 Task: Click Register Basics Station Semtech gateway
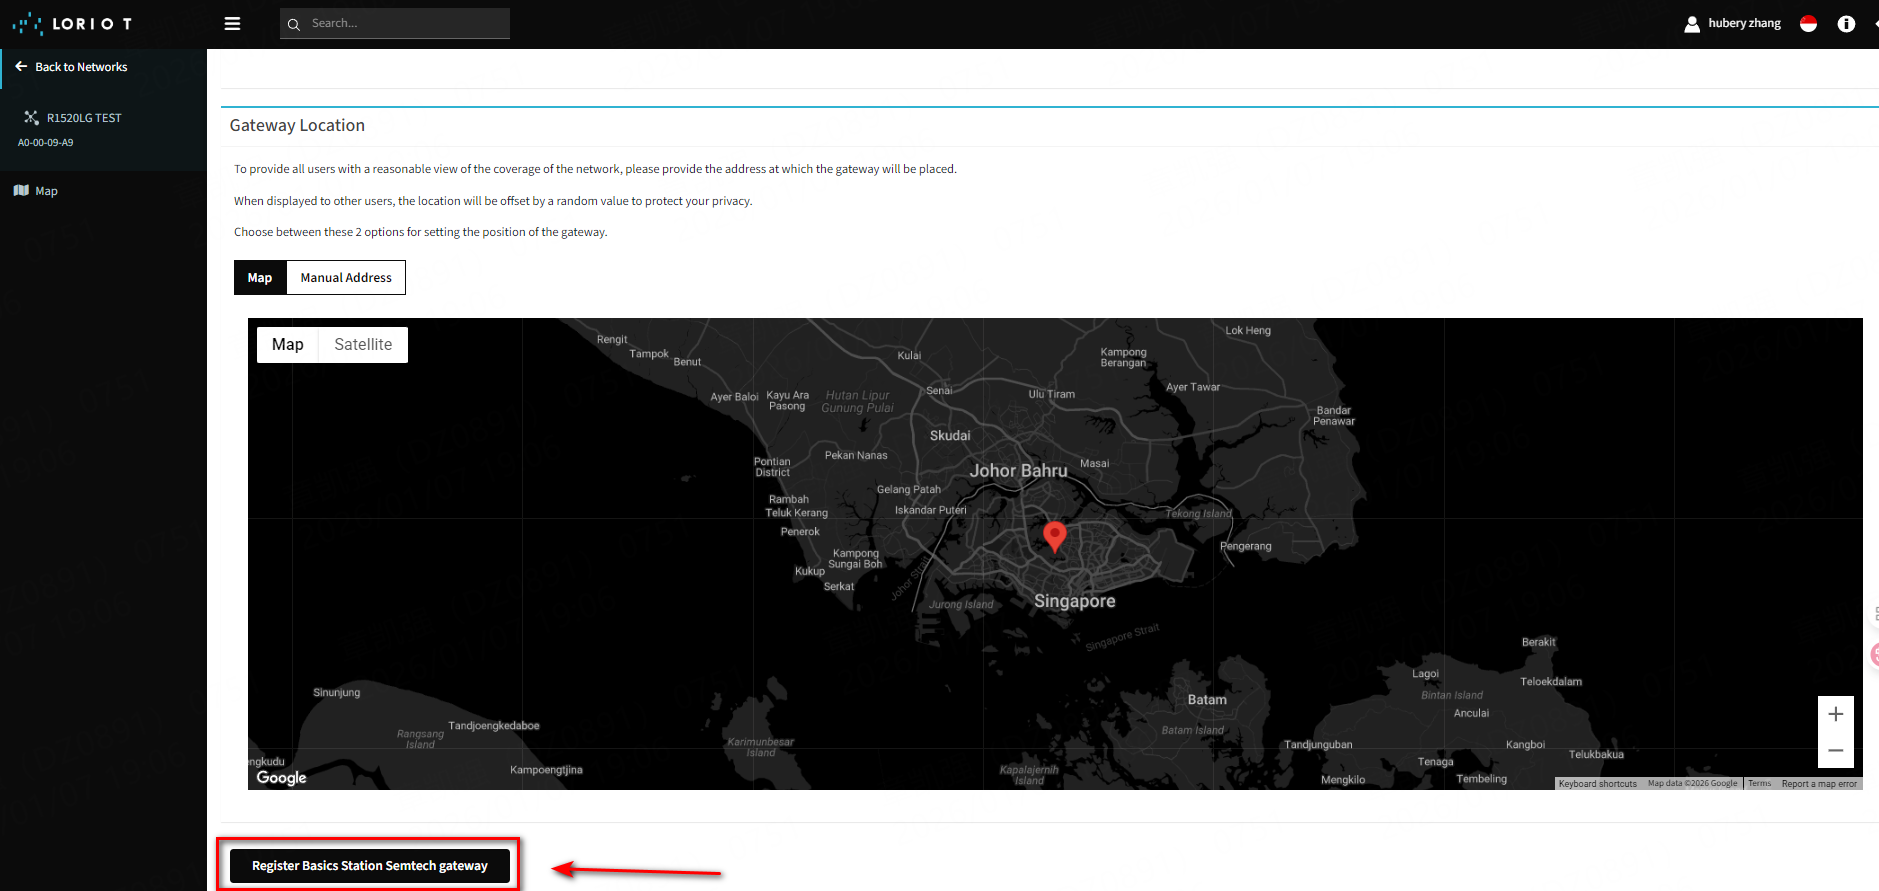(x=369, y=866)
